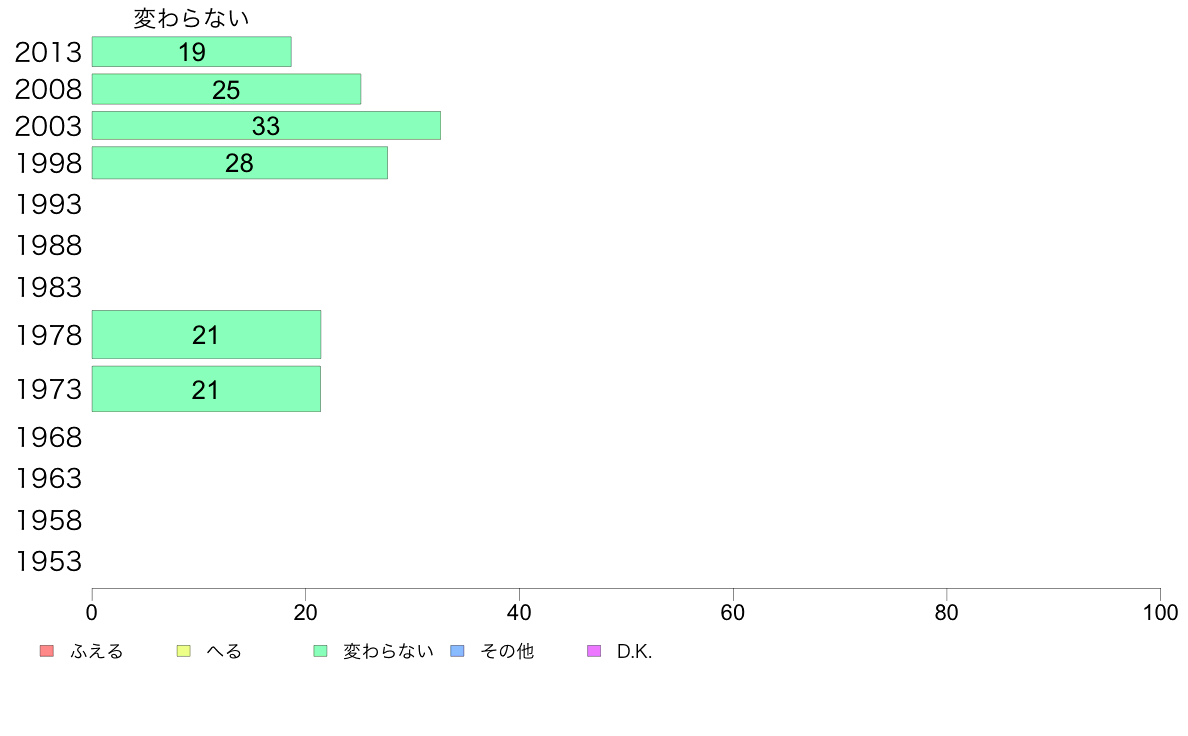Click the 変わらない column header above the bars
This screenshot has width=1188, height=736.
coord(192,18)
